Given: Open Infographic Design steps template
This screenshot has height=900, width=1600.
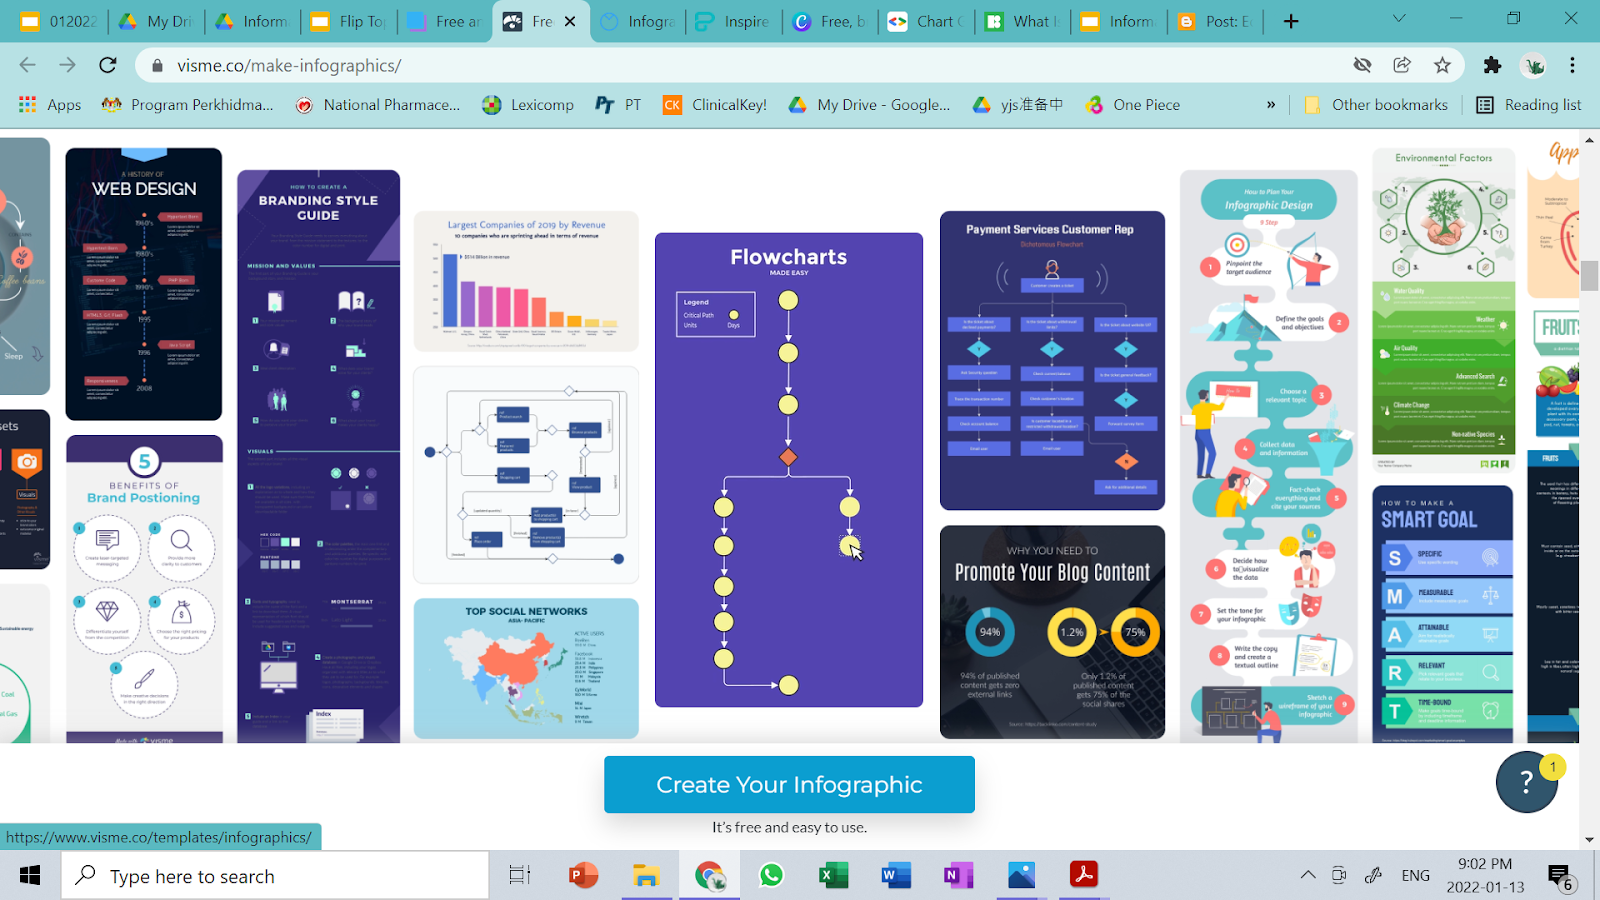Looking at the screenshot, I should pos(1269,456).
